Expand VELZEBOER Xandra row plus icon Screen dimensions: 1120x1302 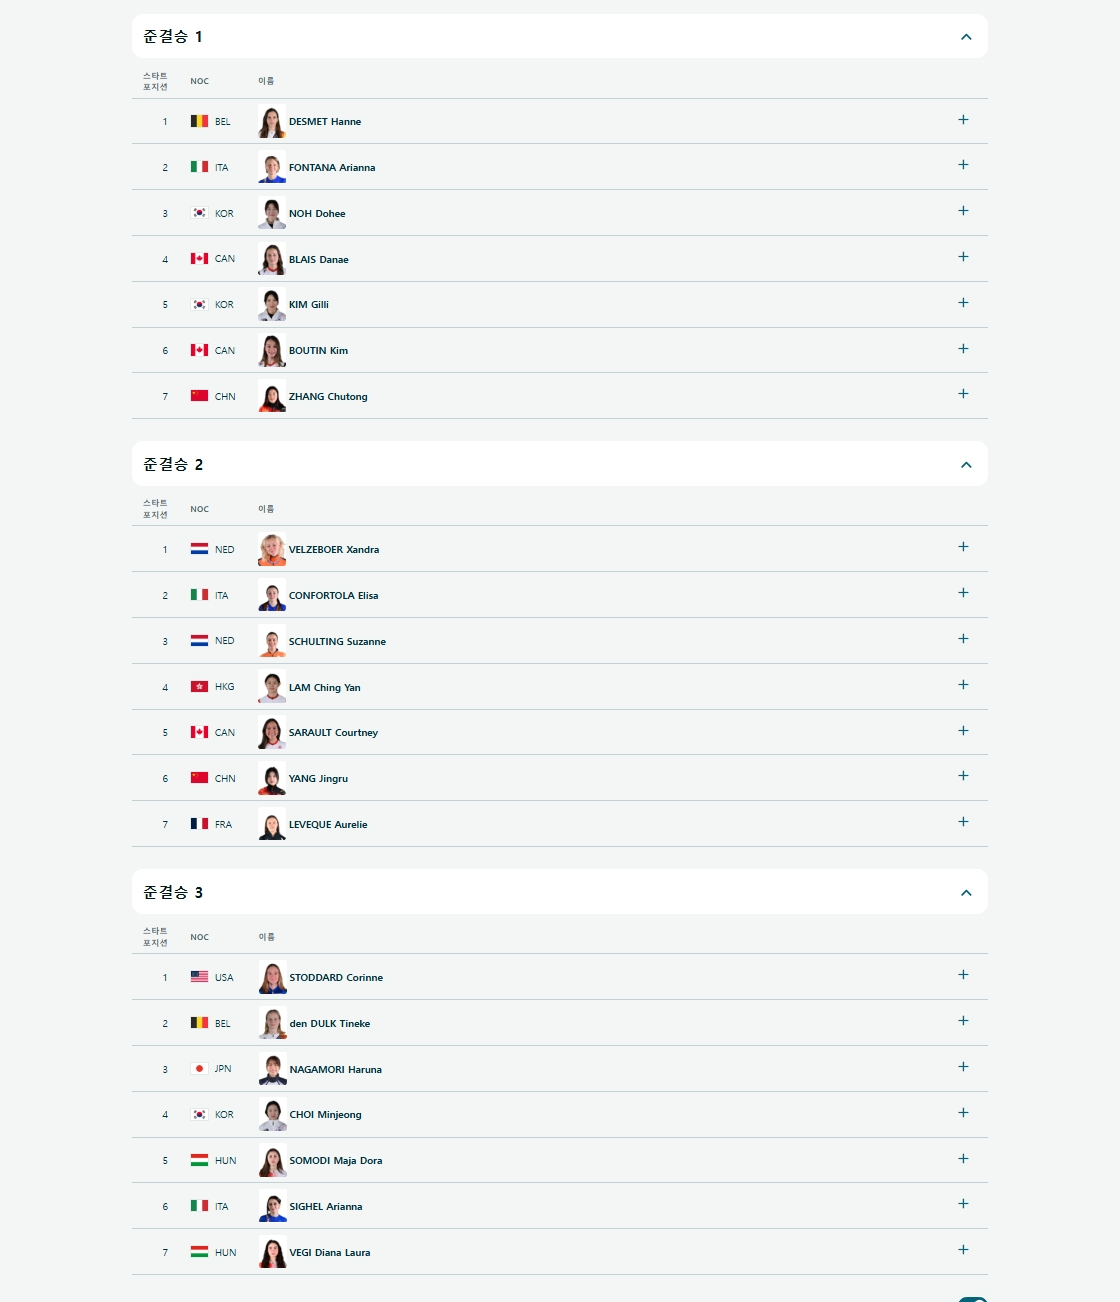coord(963,547)
